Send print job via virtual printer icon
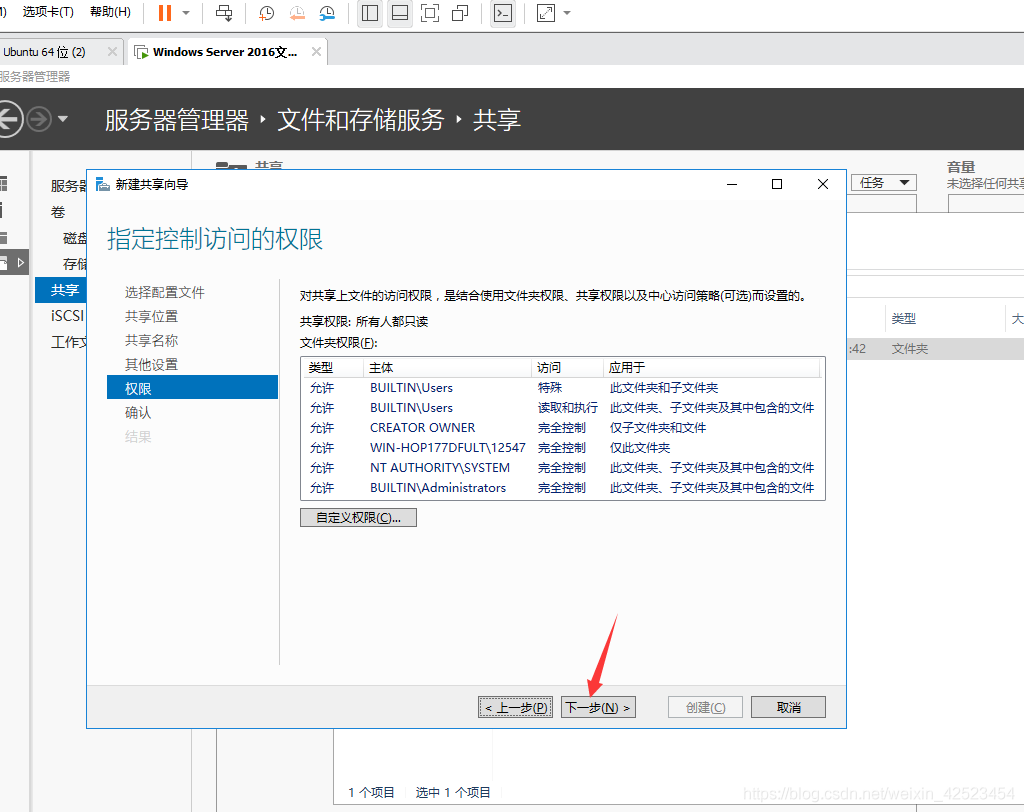Viewport: 1024px width, 812px height. click(225, 13)
